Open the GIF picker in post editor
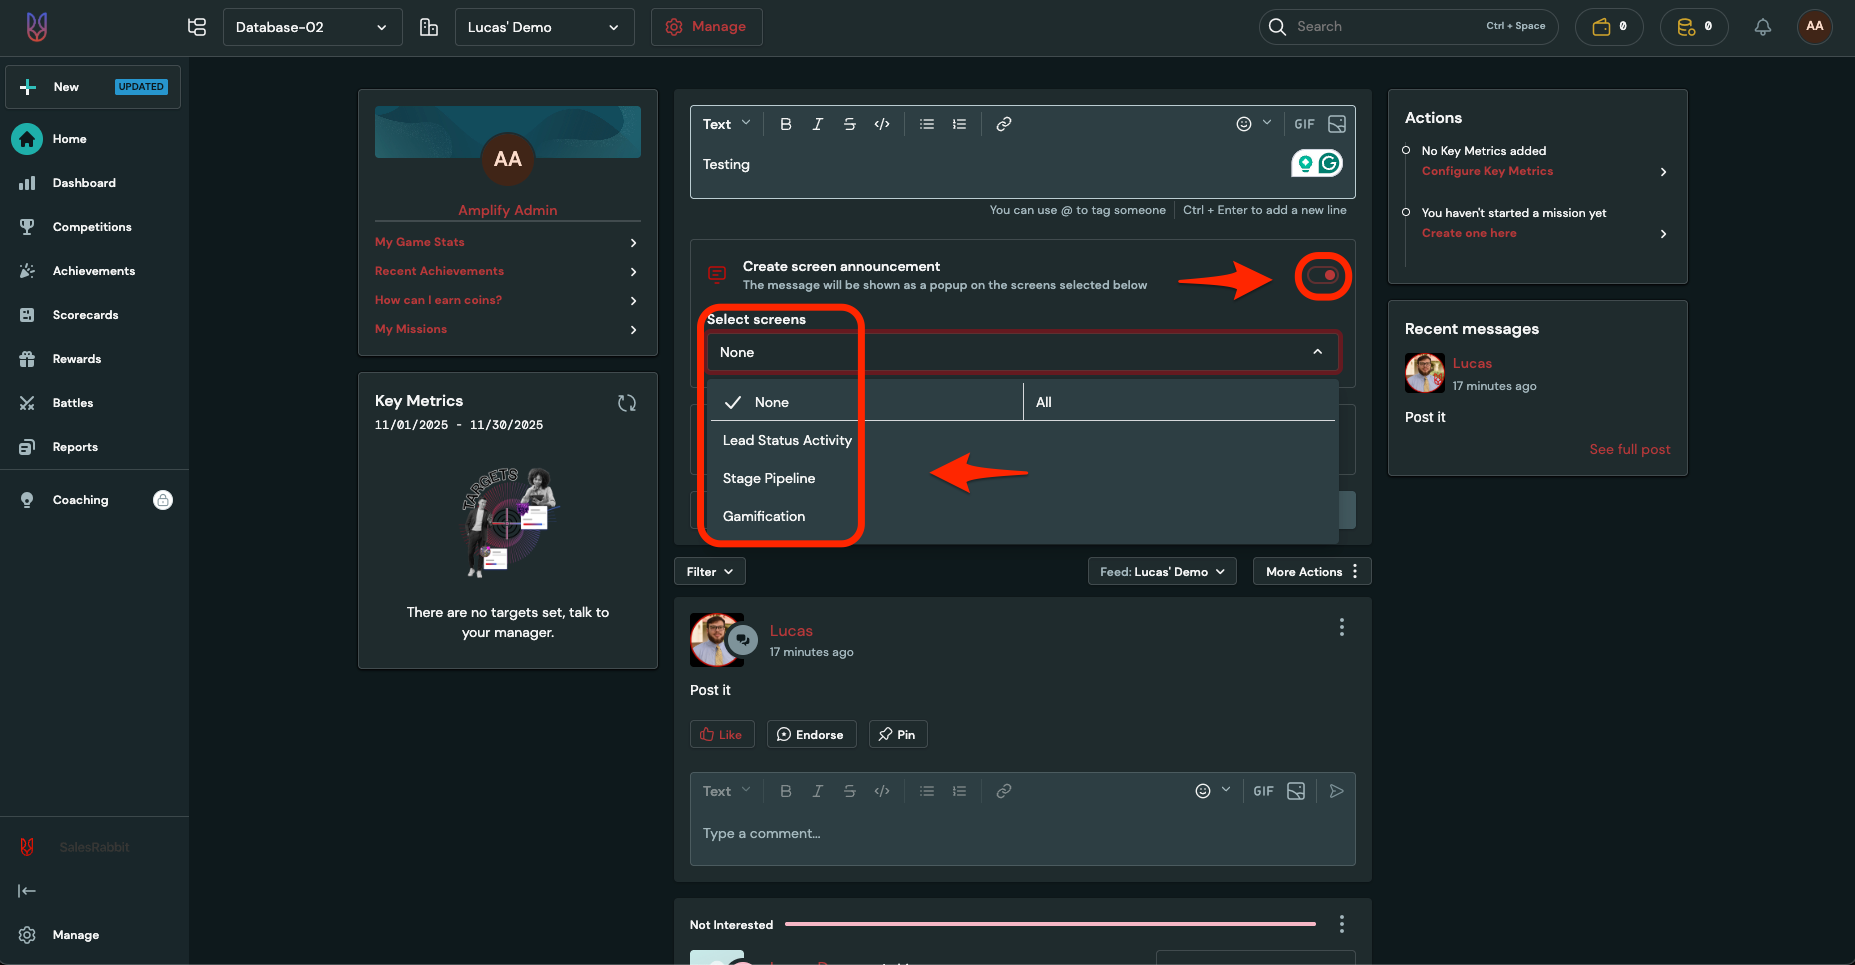 point(1304,124)
